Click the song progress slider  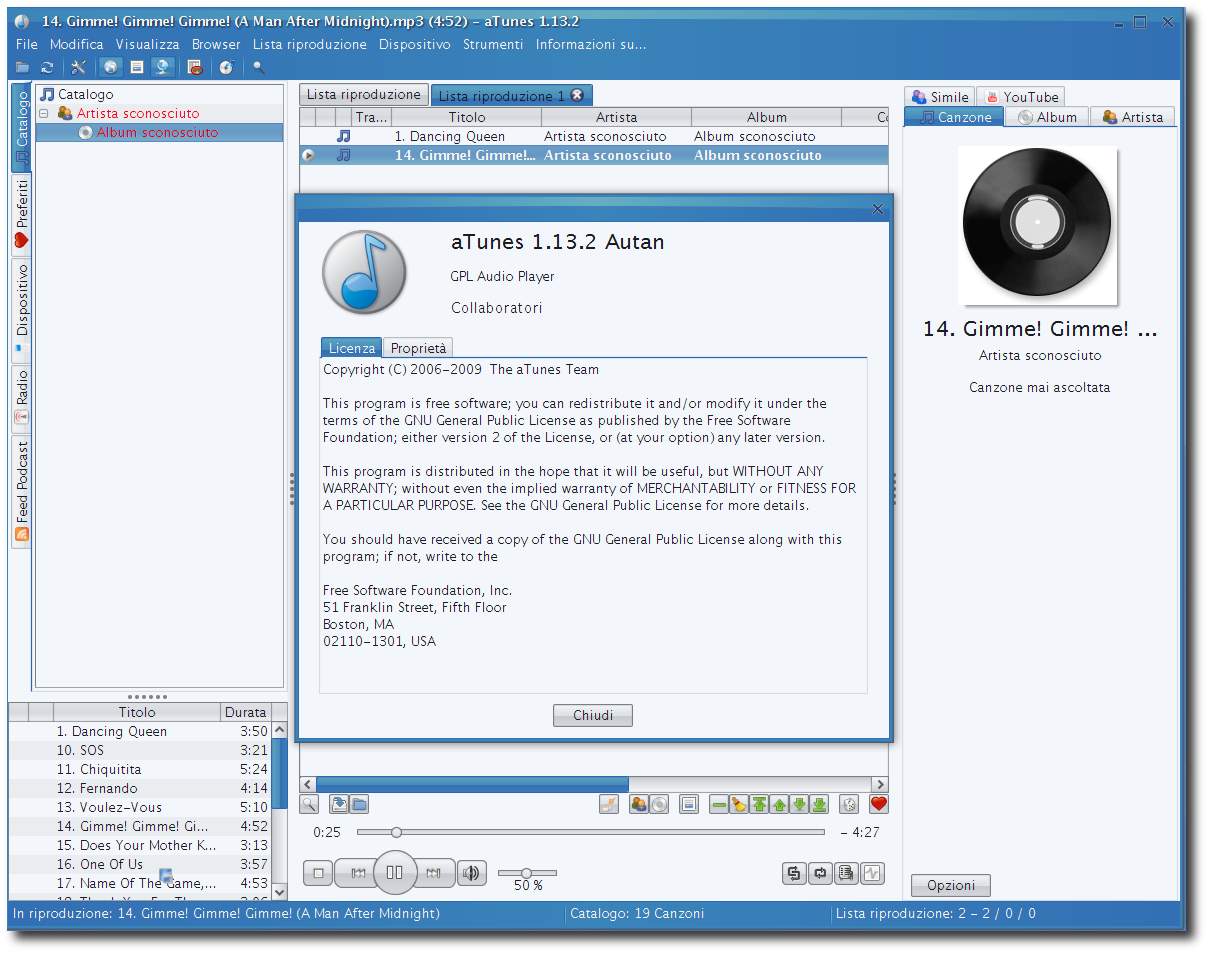pyautogui.click(x=591, y=832)
